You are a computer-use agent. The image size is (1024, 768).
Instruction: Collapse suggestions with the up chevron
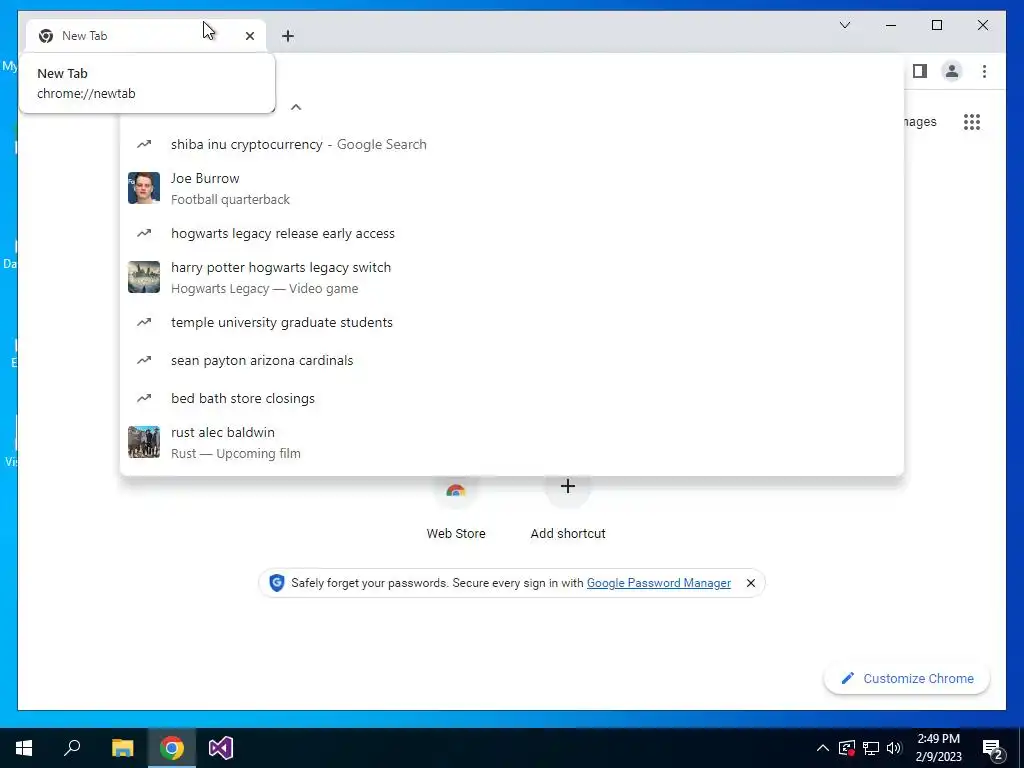296,107
